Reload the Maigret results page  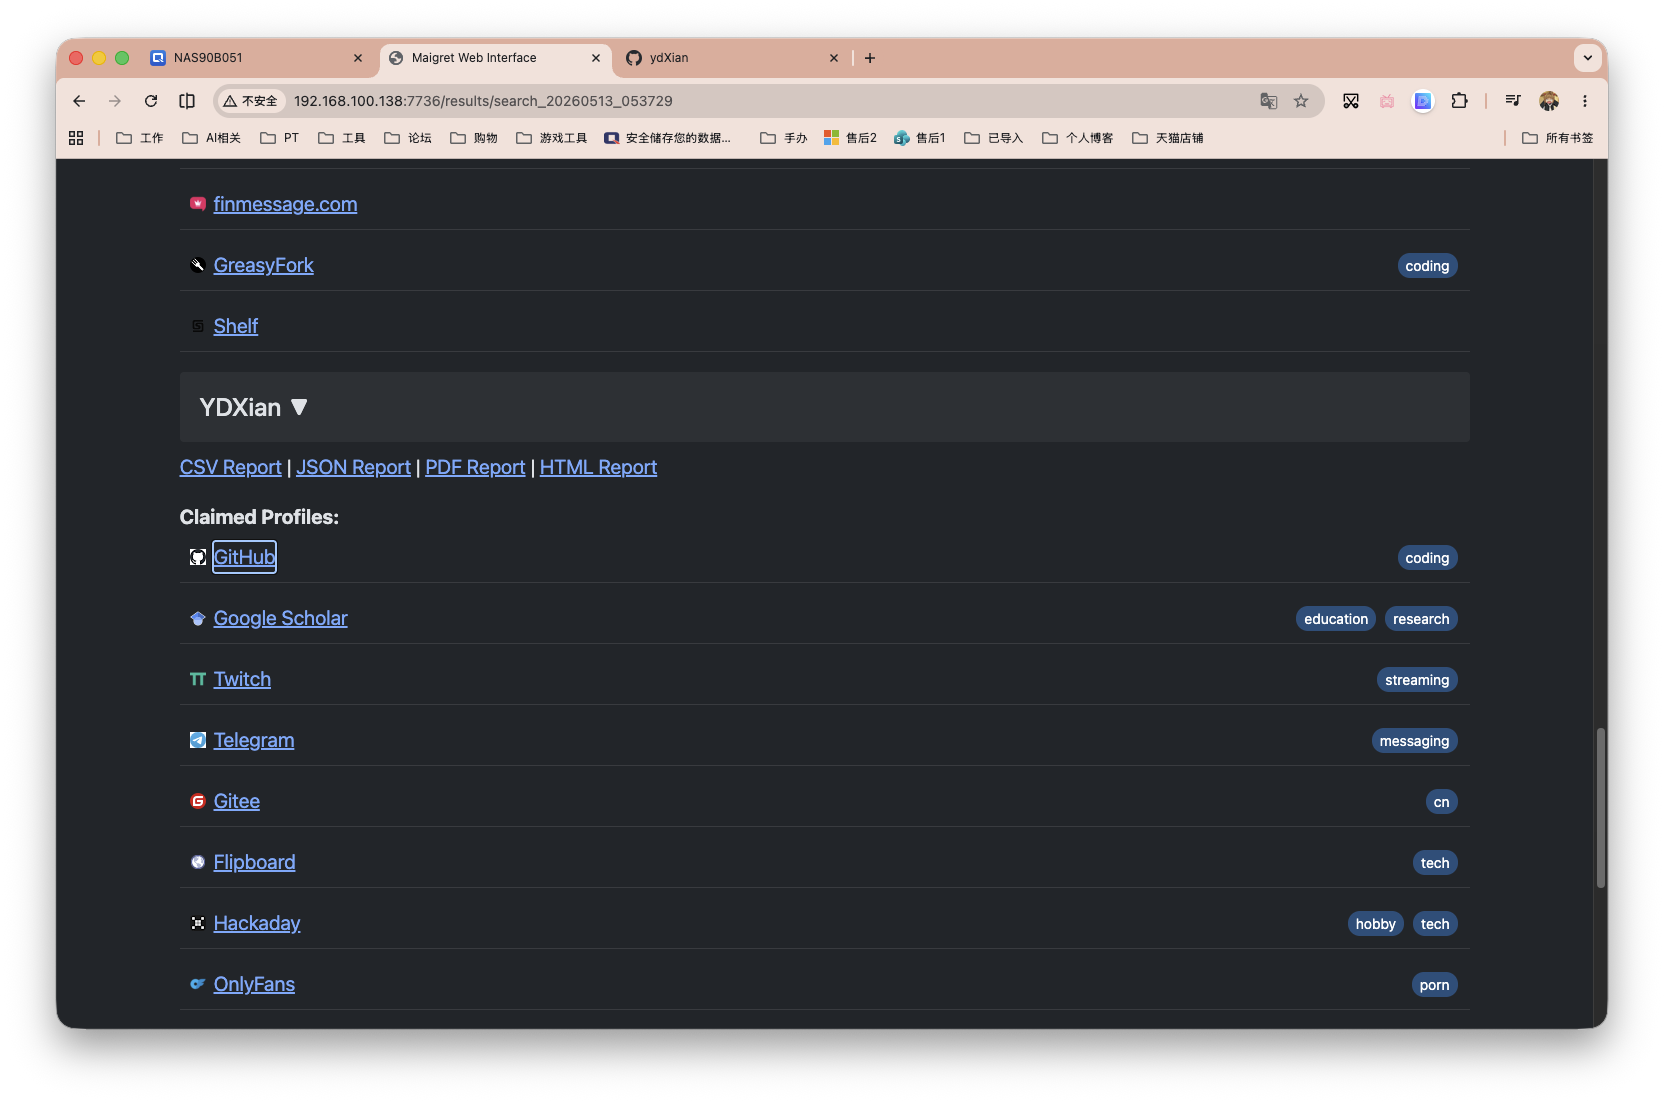pyautogui.click(x=151, y=101)
